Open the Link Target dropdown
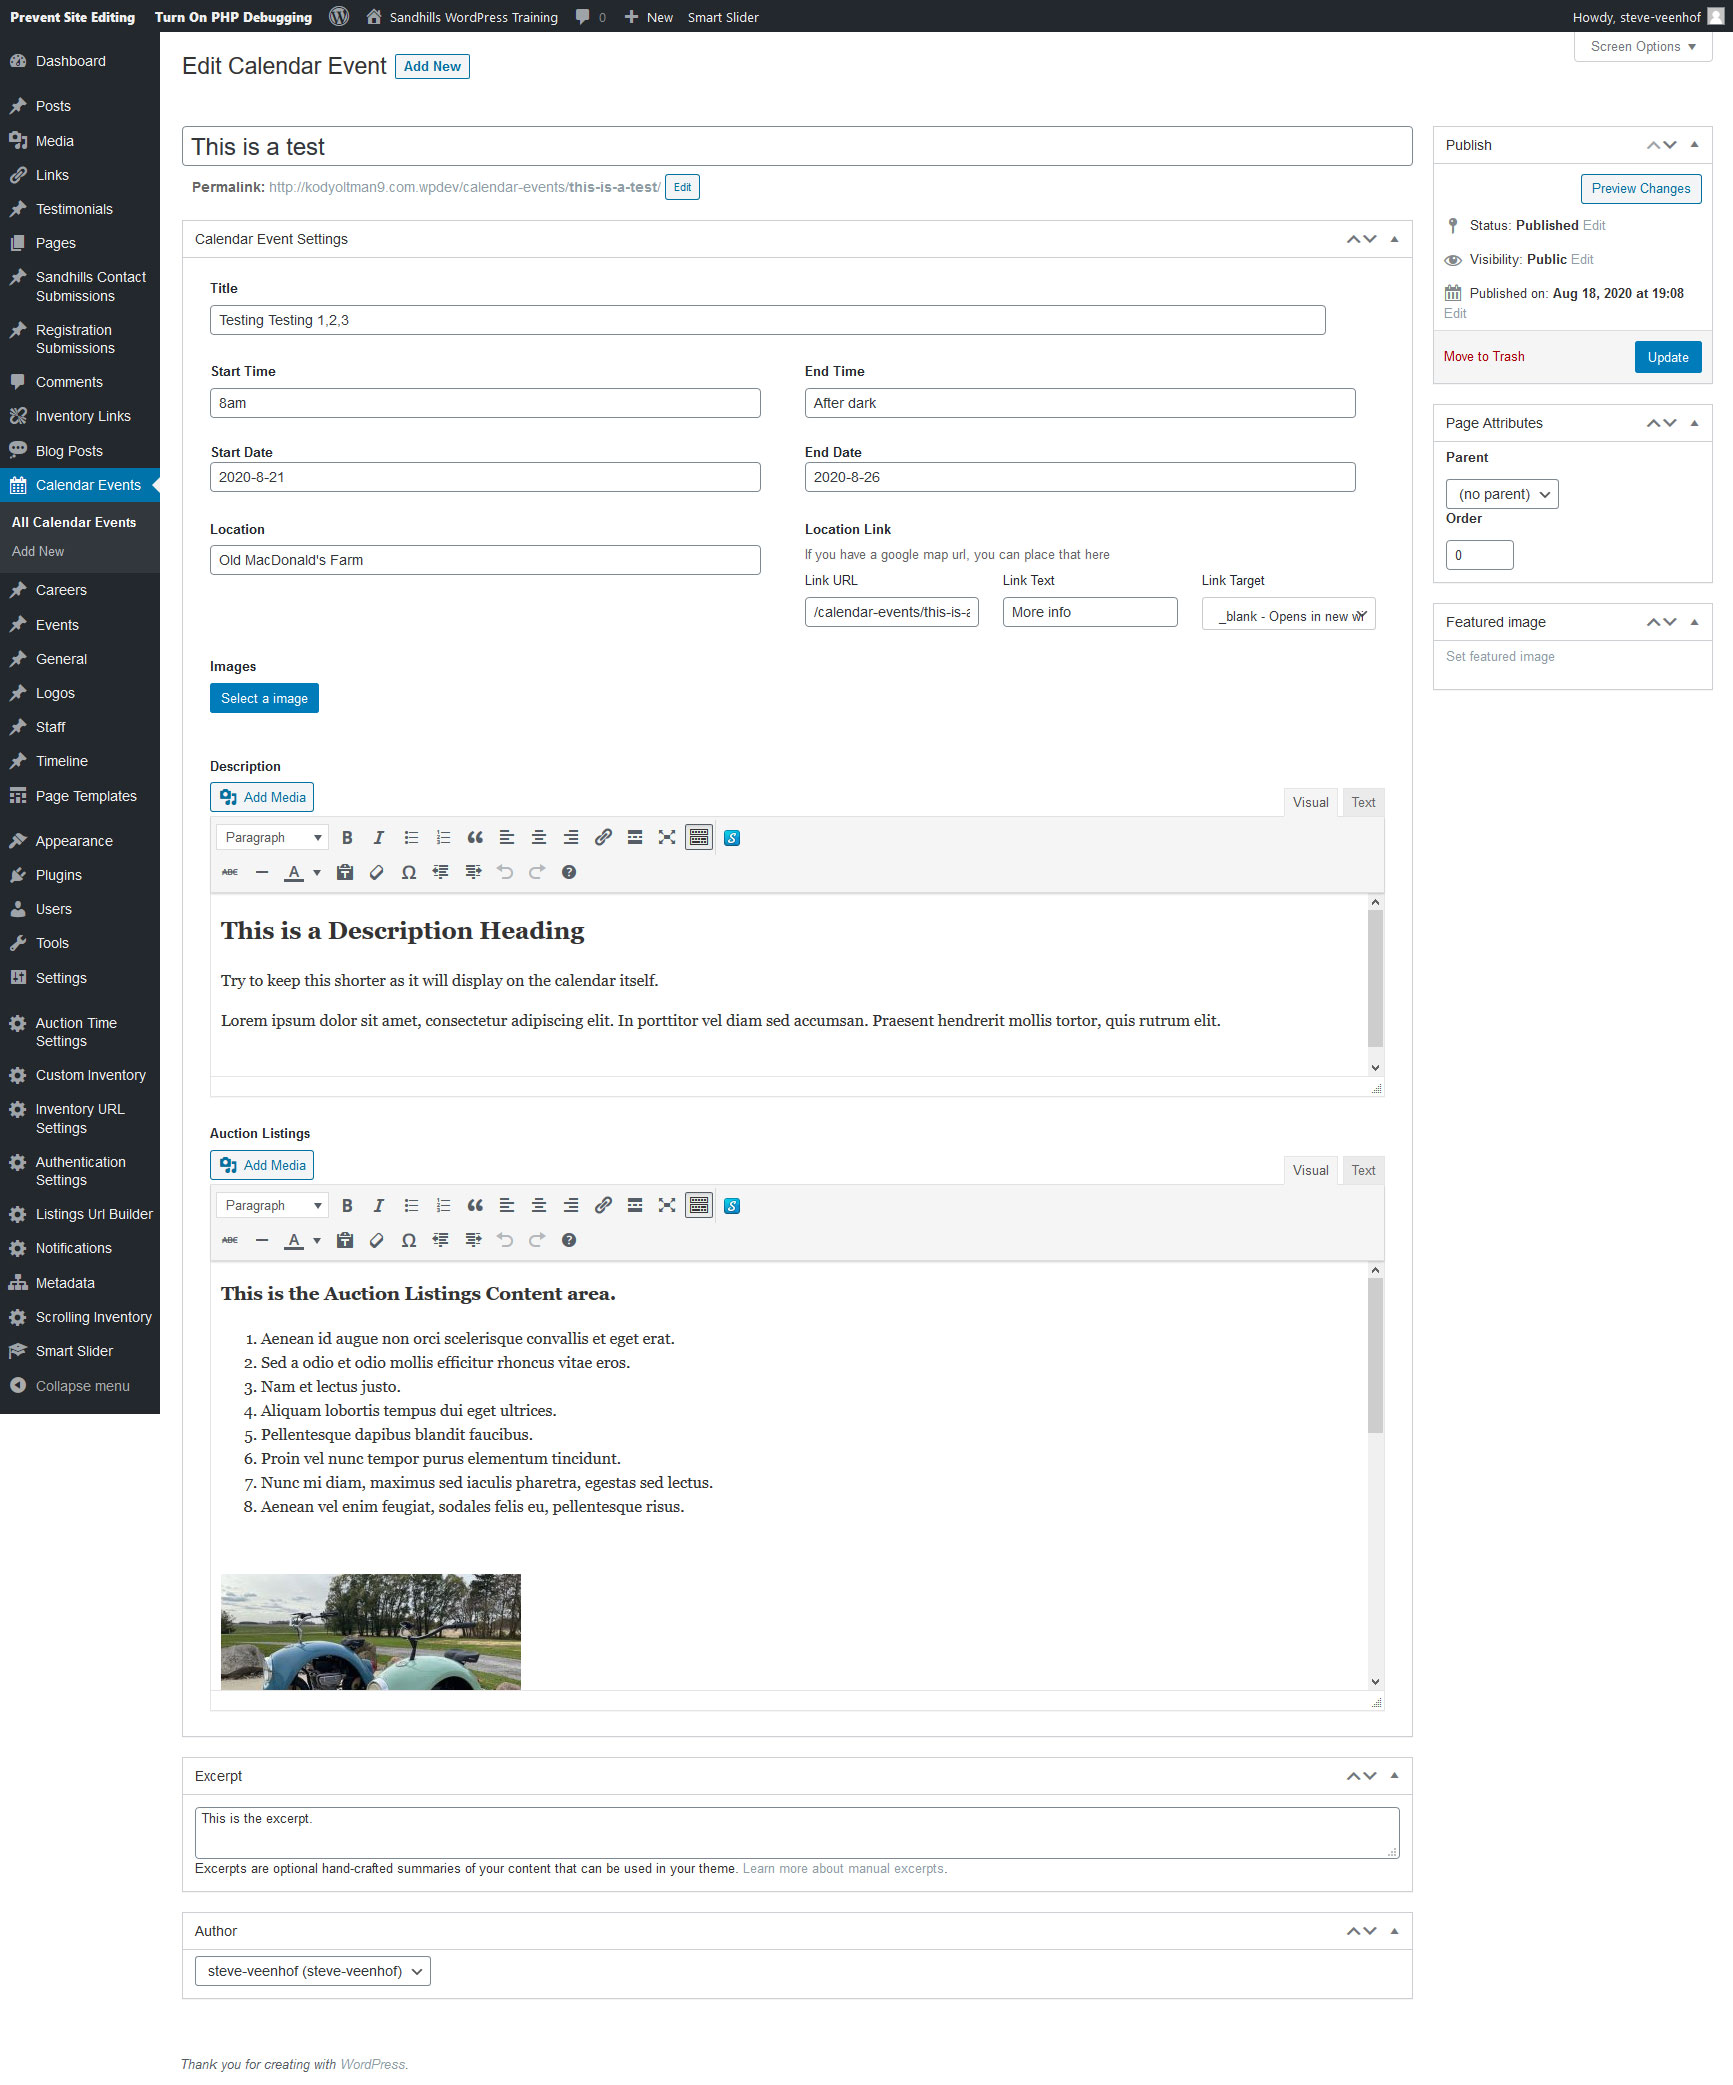The image size is (1733, 2085). coord(1288,614)
